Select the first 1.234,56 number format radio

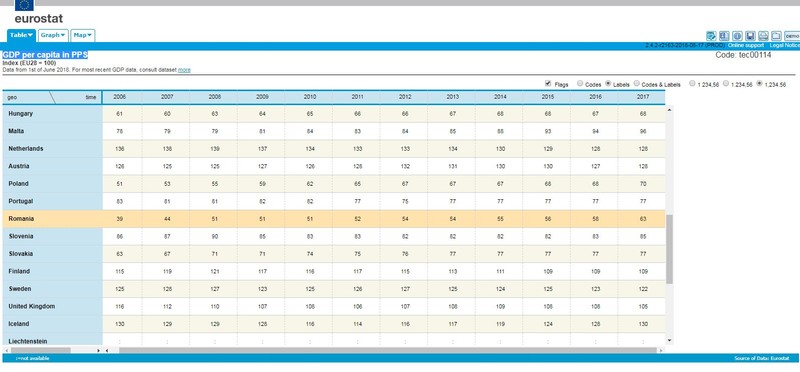(x=692, y=83)
